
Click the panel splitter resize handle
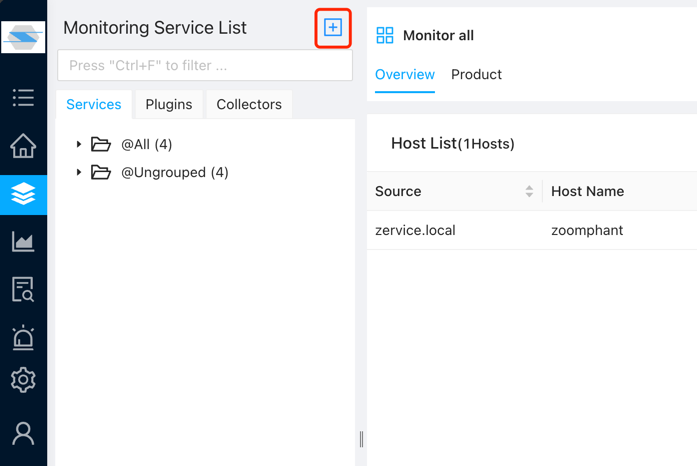[361, 438]
